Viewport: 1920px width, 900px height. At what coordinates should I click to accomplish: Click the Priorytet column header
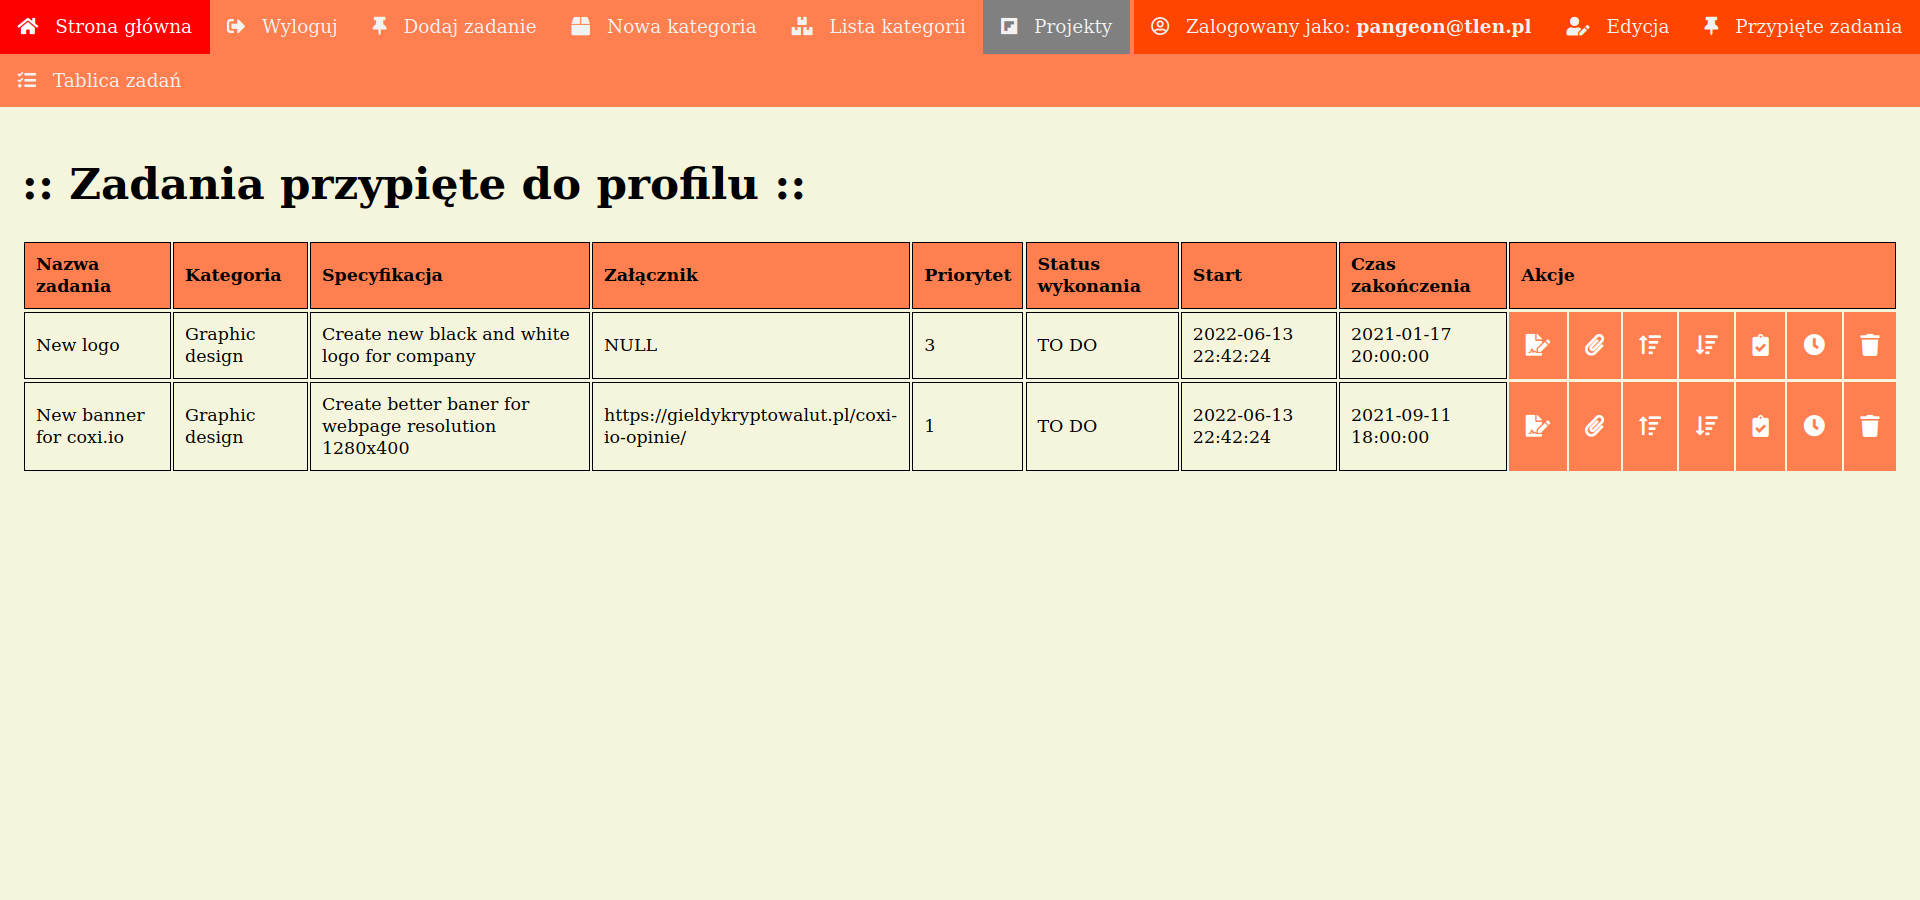pos(967,275)
